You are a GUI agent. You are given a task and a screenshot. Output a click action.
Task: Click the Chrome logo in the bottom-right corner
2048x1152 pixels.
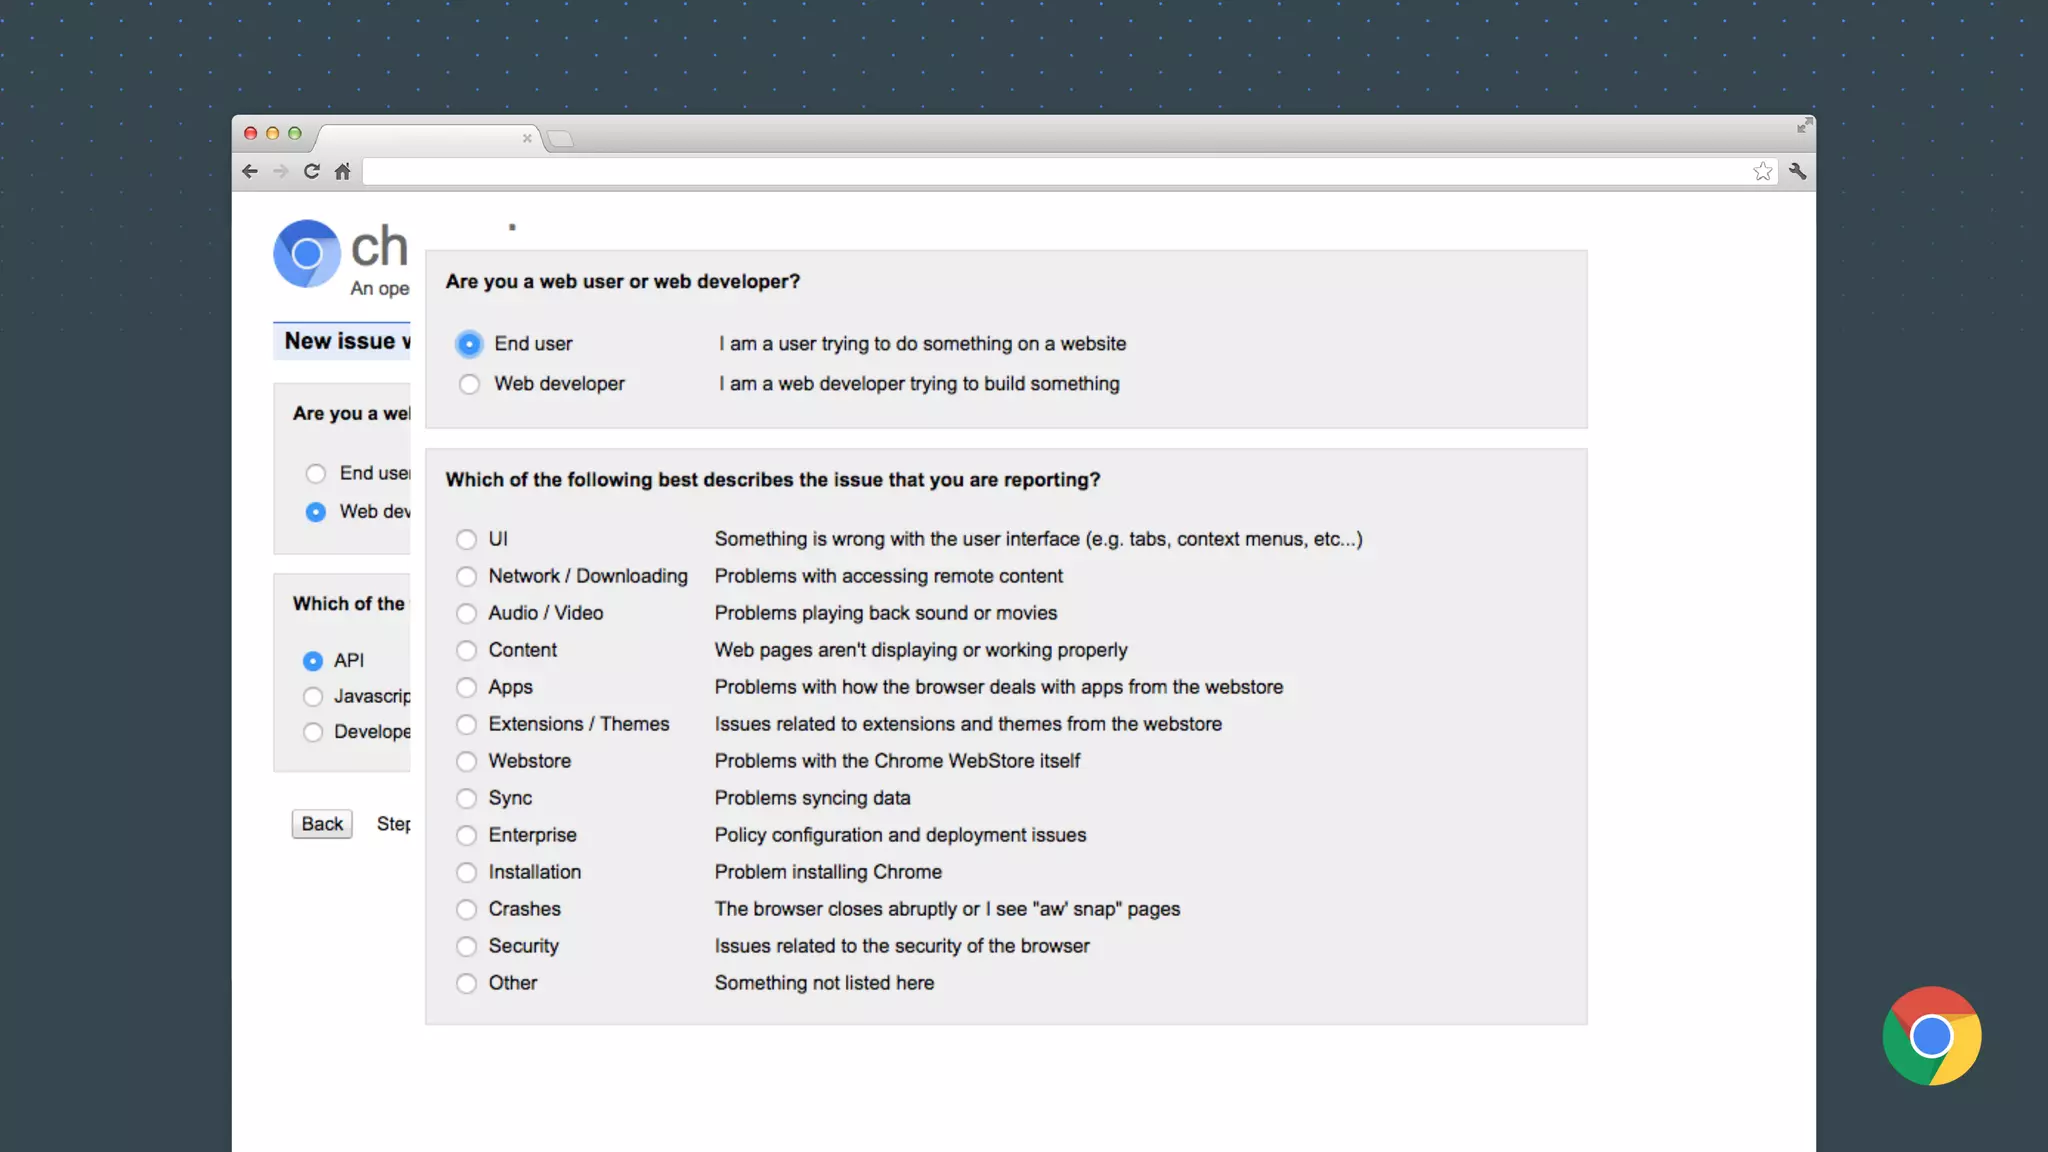pos(1931,1036)
